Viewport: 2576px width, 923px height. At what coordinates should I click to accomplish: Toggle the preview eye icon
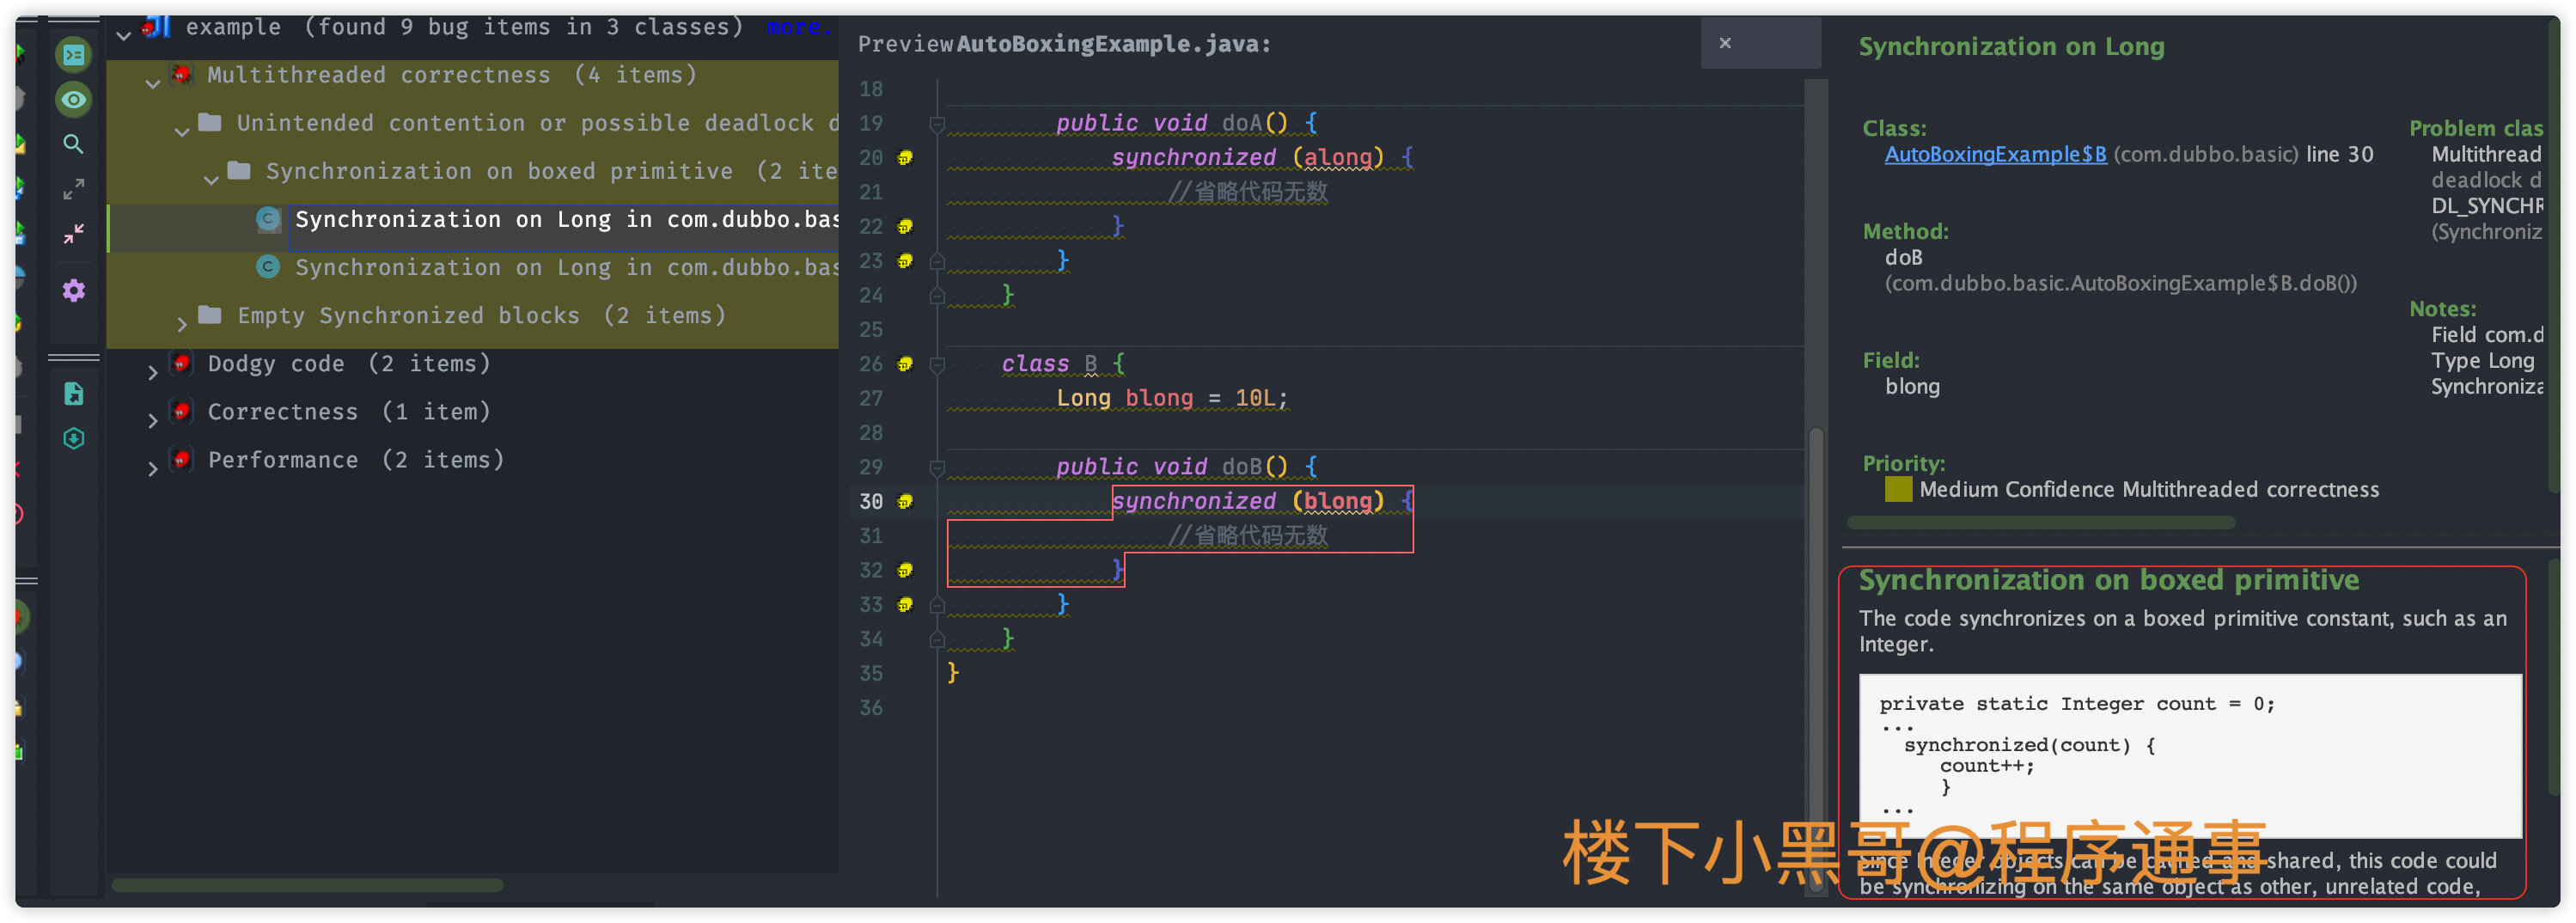[x=73, y=99]
